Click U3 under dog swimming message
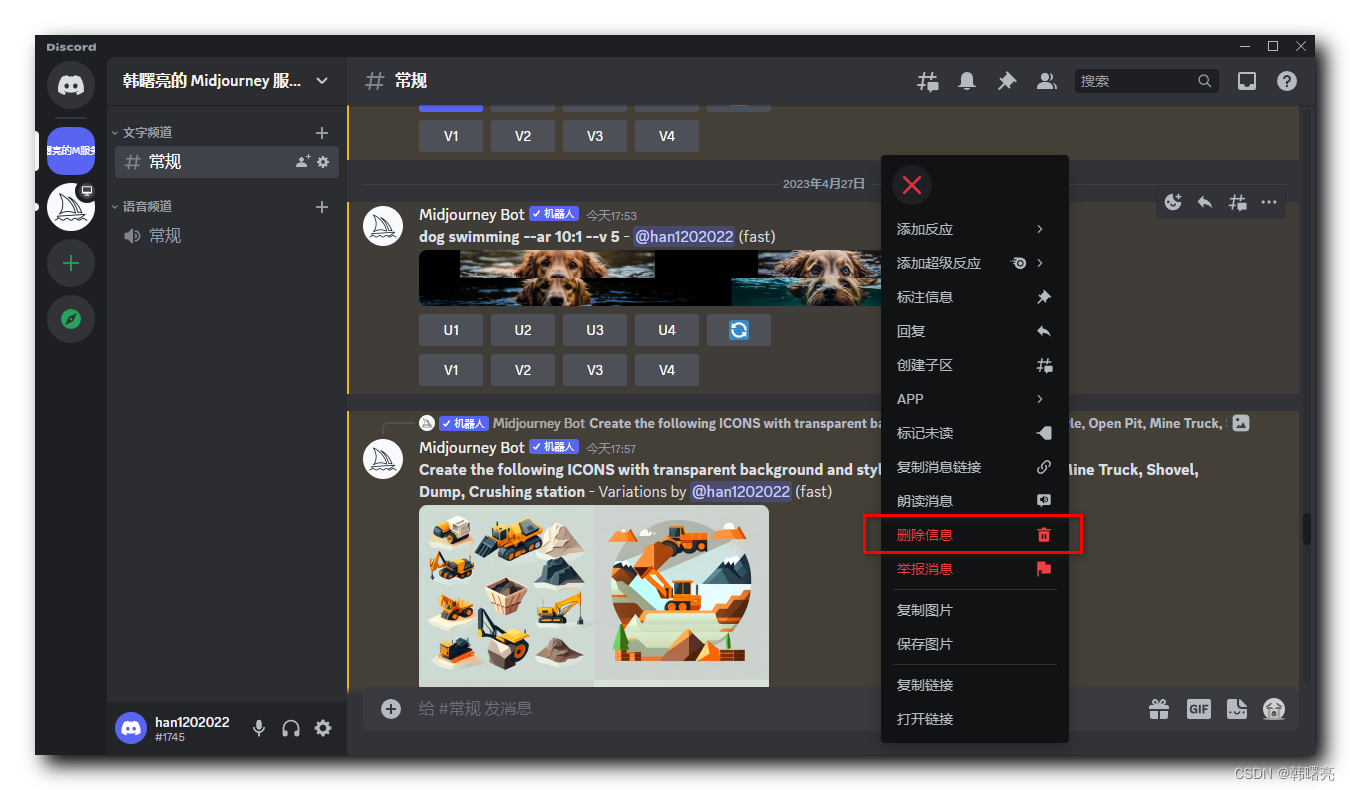 click(595, 330)
